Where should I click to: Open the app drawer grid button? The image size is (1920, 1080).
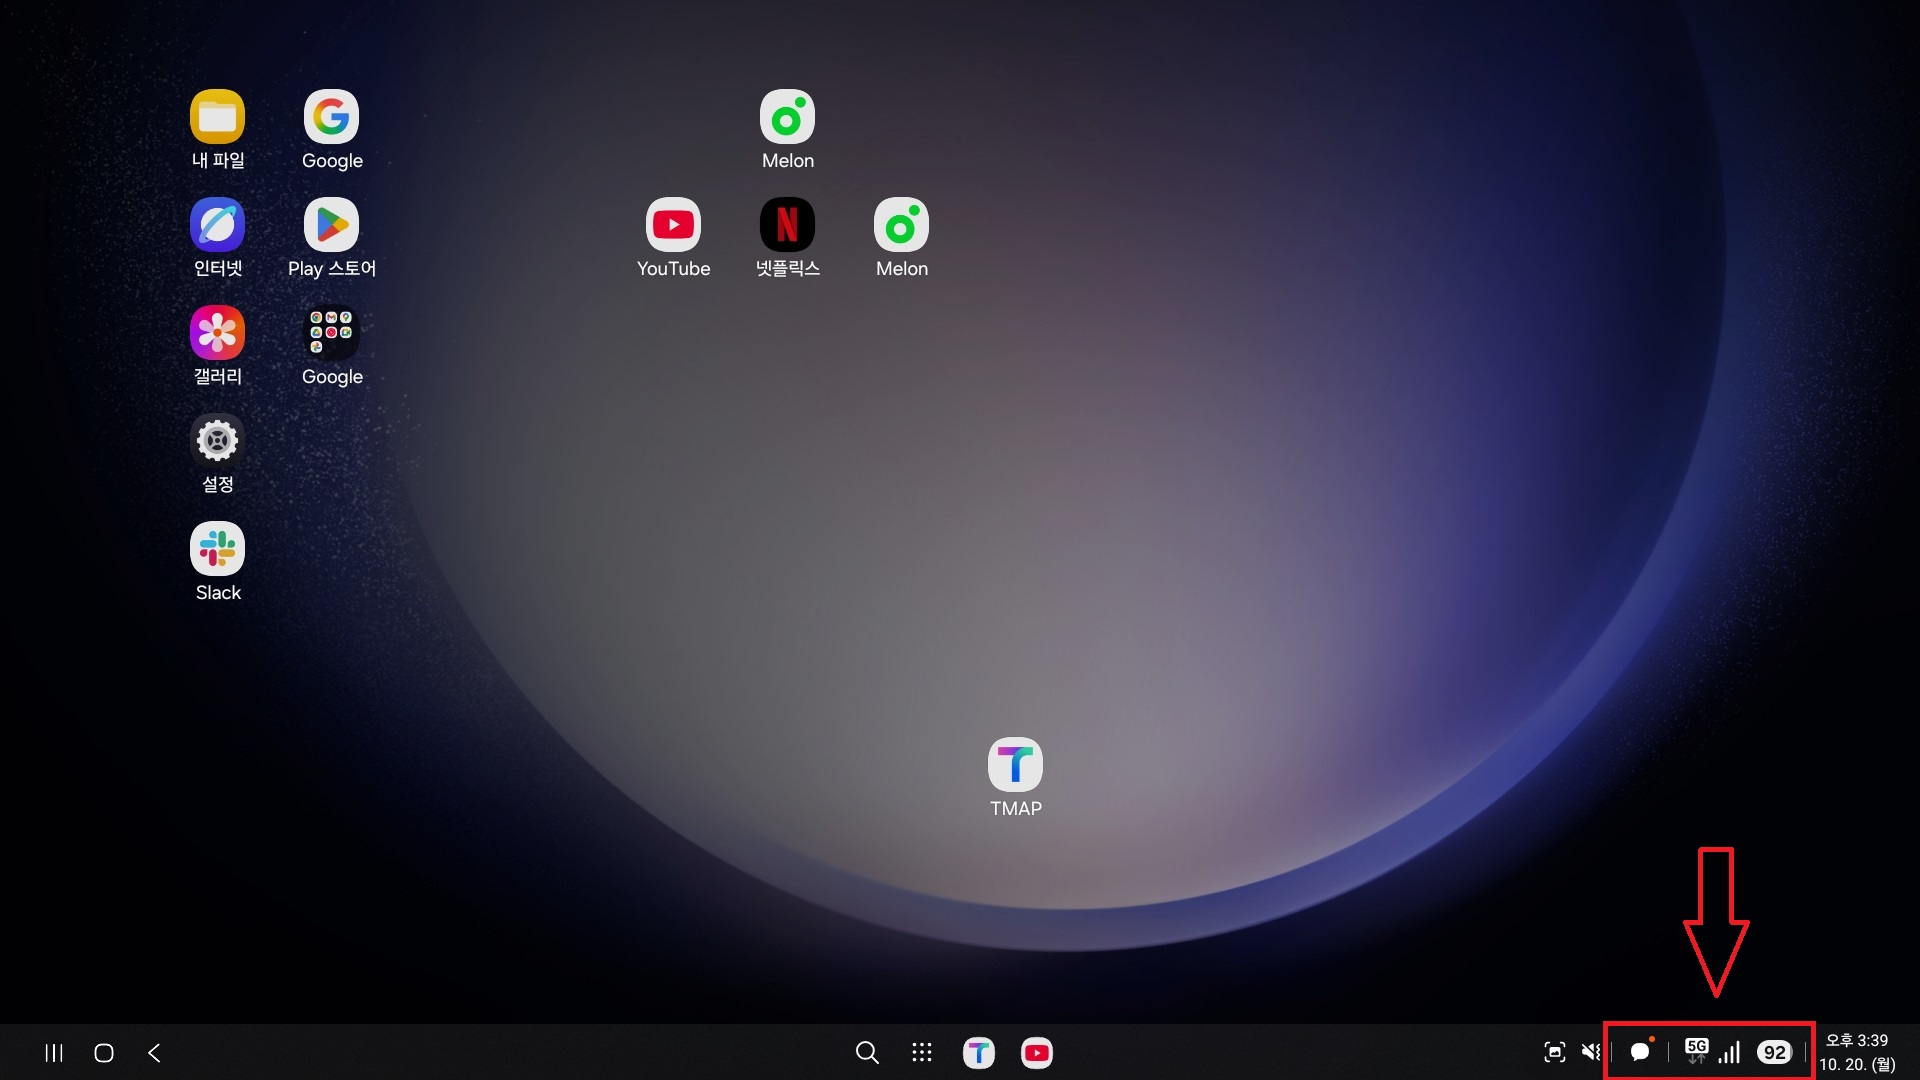coord(922,1052)
